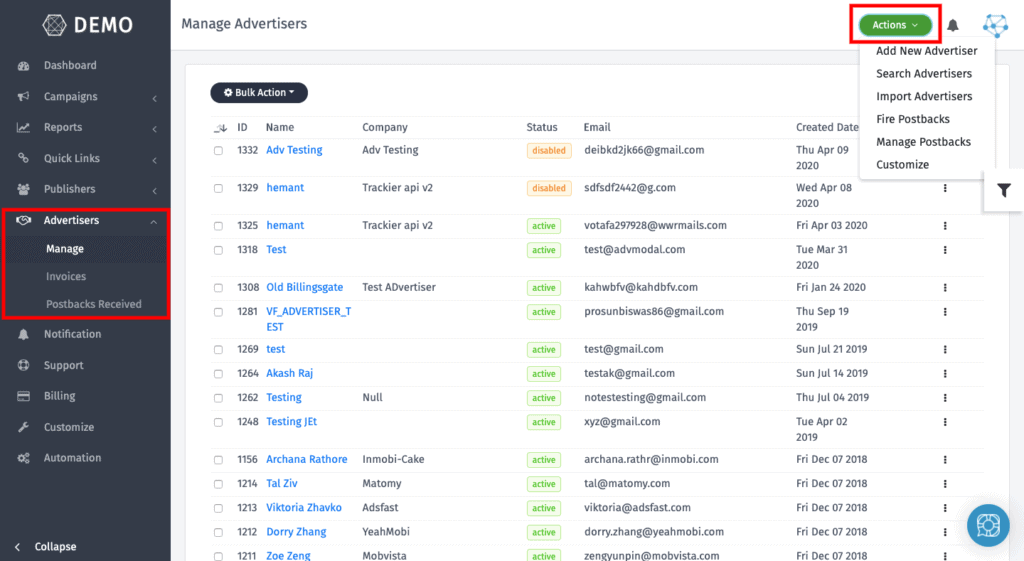Viewport: 1024px width, 561px height.
Task: Open the Viktoria Zhavko advertiser link
Action: click(x=304, y=507)
